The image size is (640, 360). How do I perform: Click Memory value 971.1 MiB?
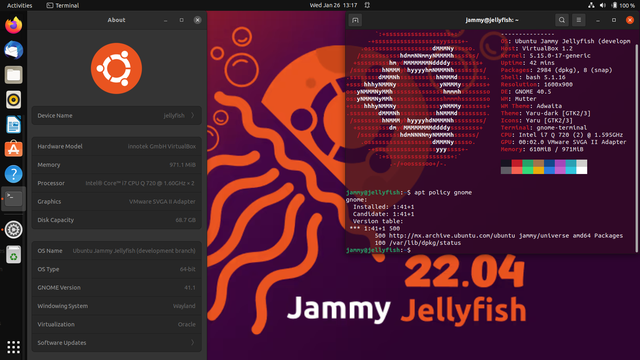point(182,165)
